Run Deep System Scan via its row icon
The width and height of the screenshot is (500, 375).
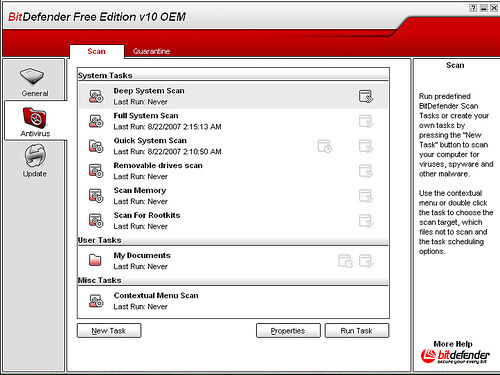(366, 96)
